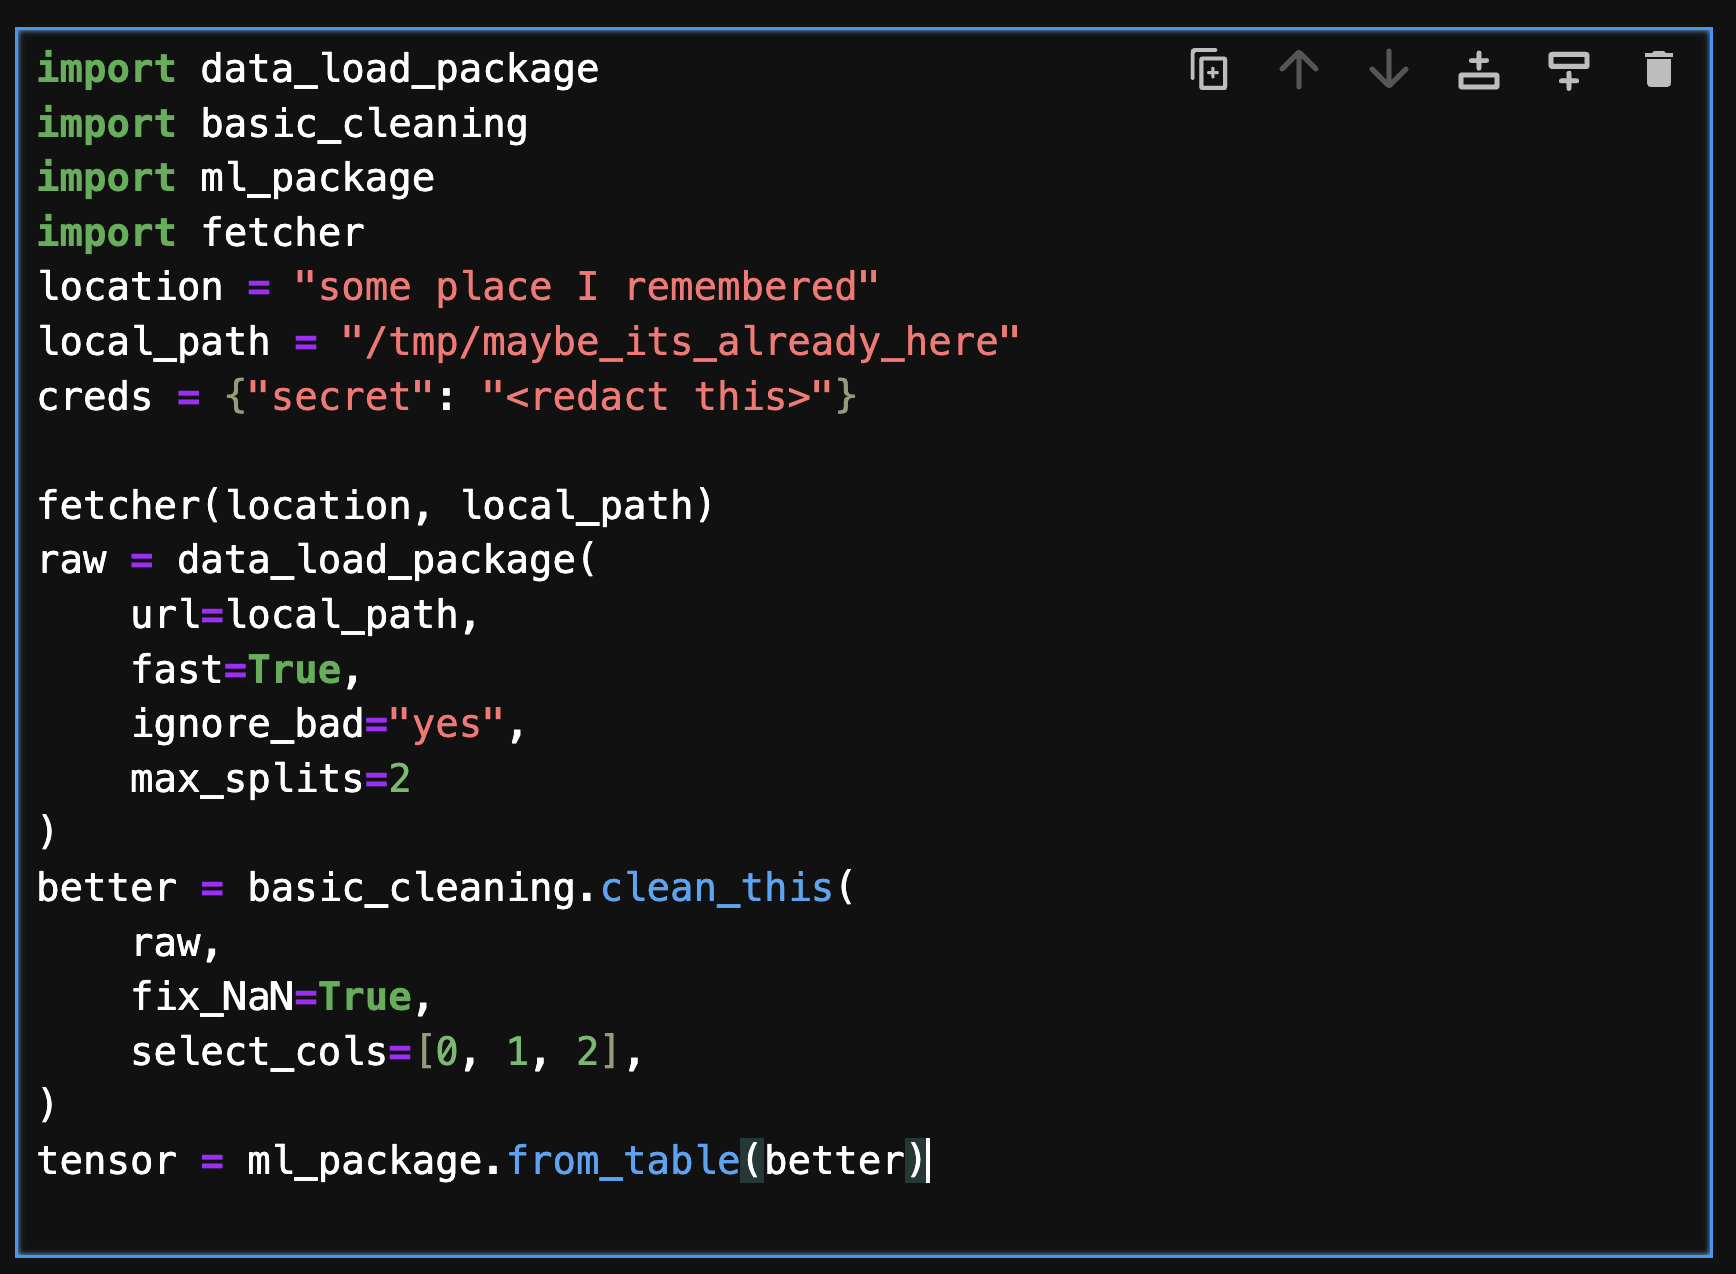1736x1274 pixels.
Task: Click the string "some place I remembered"
Action: tap(586, 287)
